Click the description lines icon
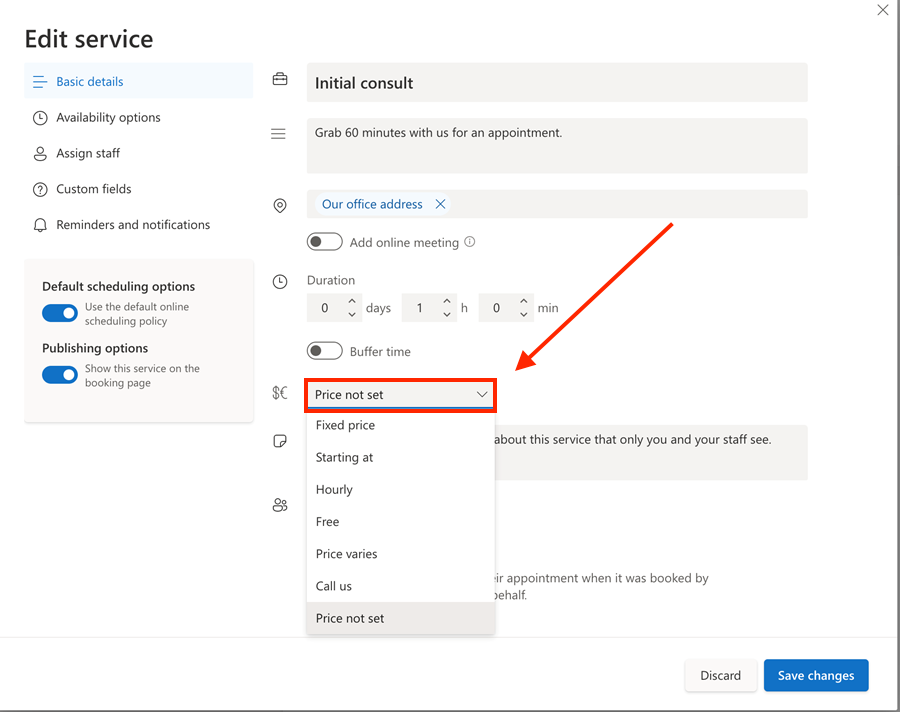 (278, 134)
